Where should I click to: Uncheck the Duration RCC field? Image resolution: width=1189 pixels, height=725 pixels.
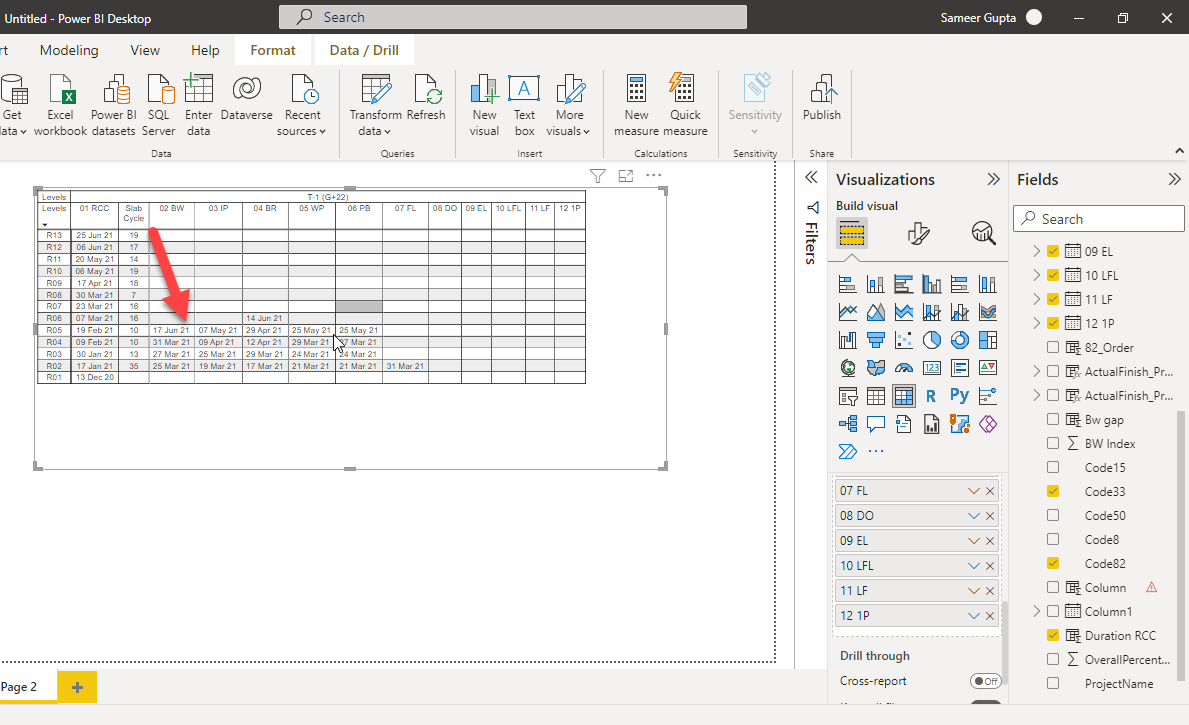point(1053,636)
